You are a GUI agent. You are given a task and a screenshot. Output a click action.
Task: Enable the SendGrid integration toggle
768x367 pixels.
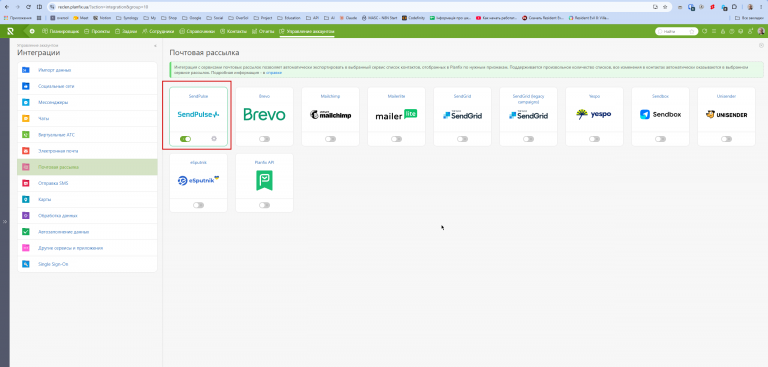[x=462, y=139]
